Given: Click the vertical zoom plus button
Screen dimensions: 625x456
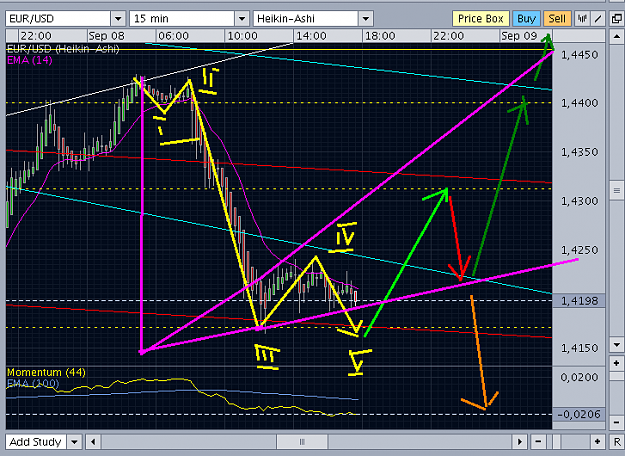Looking at the screenshot, I should tap(617, 363).
